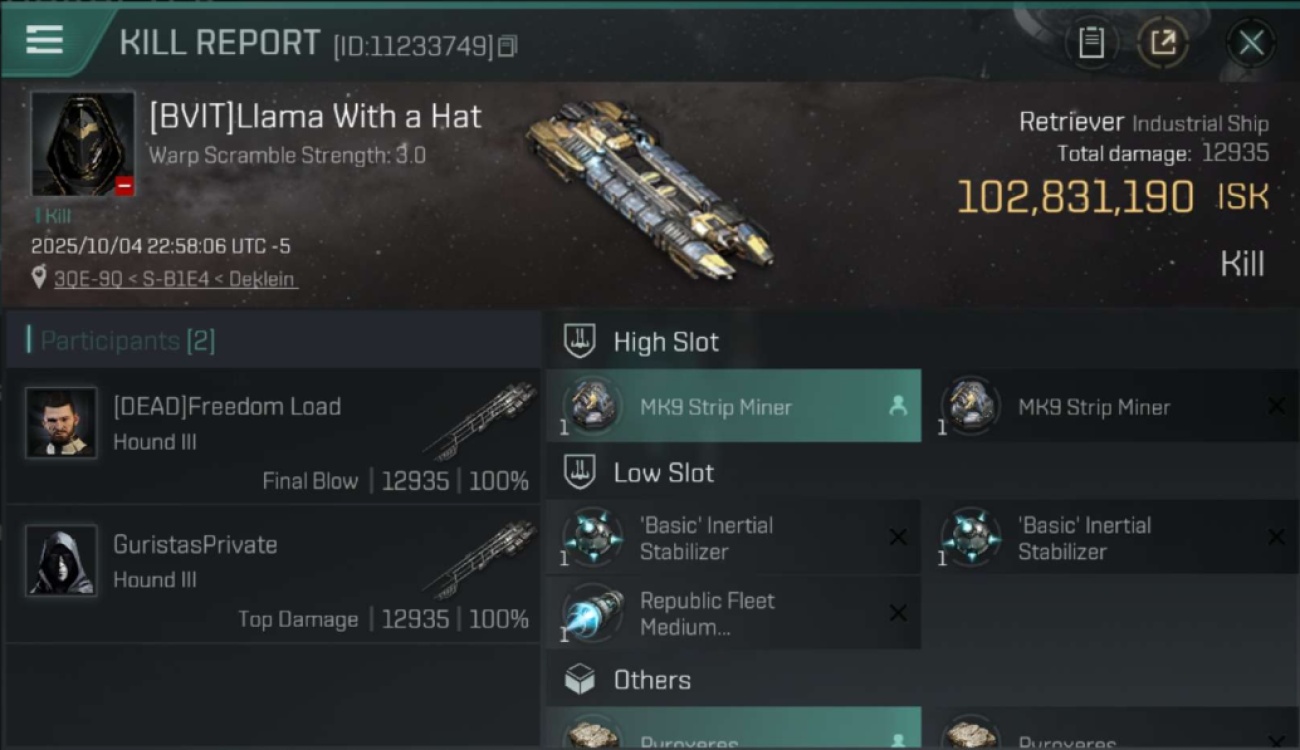Image resolution: width=1300 pixels, height=750 pixels.
Task: Click the Low Slot shield icon
Action: pos(580,472)
